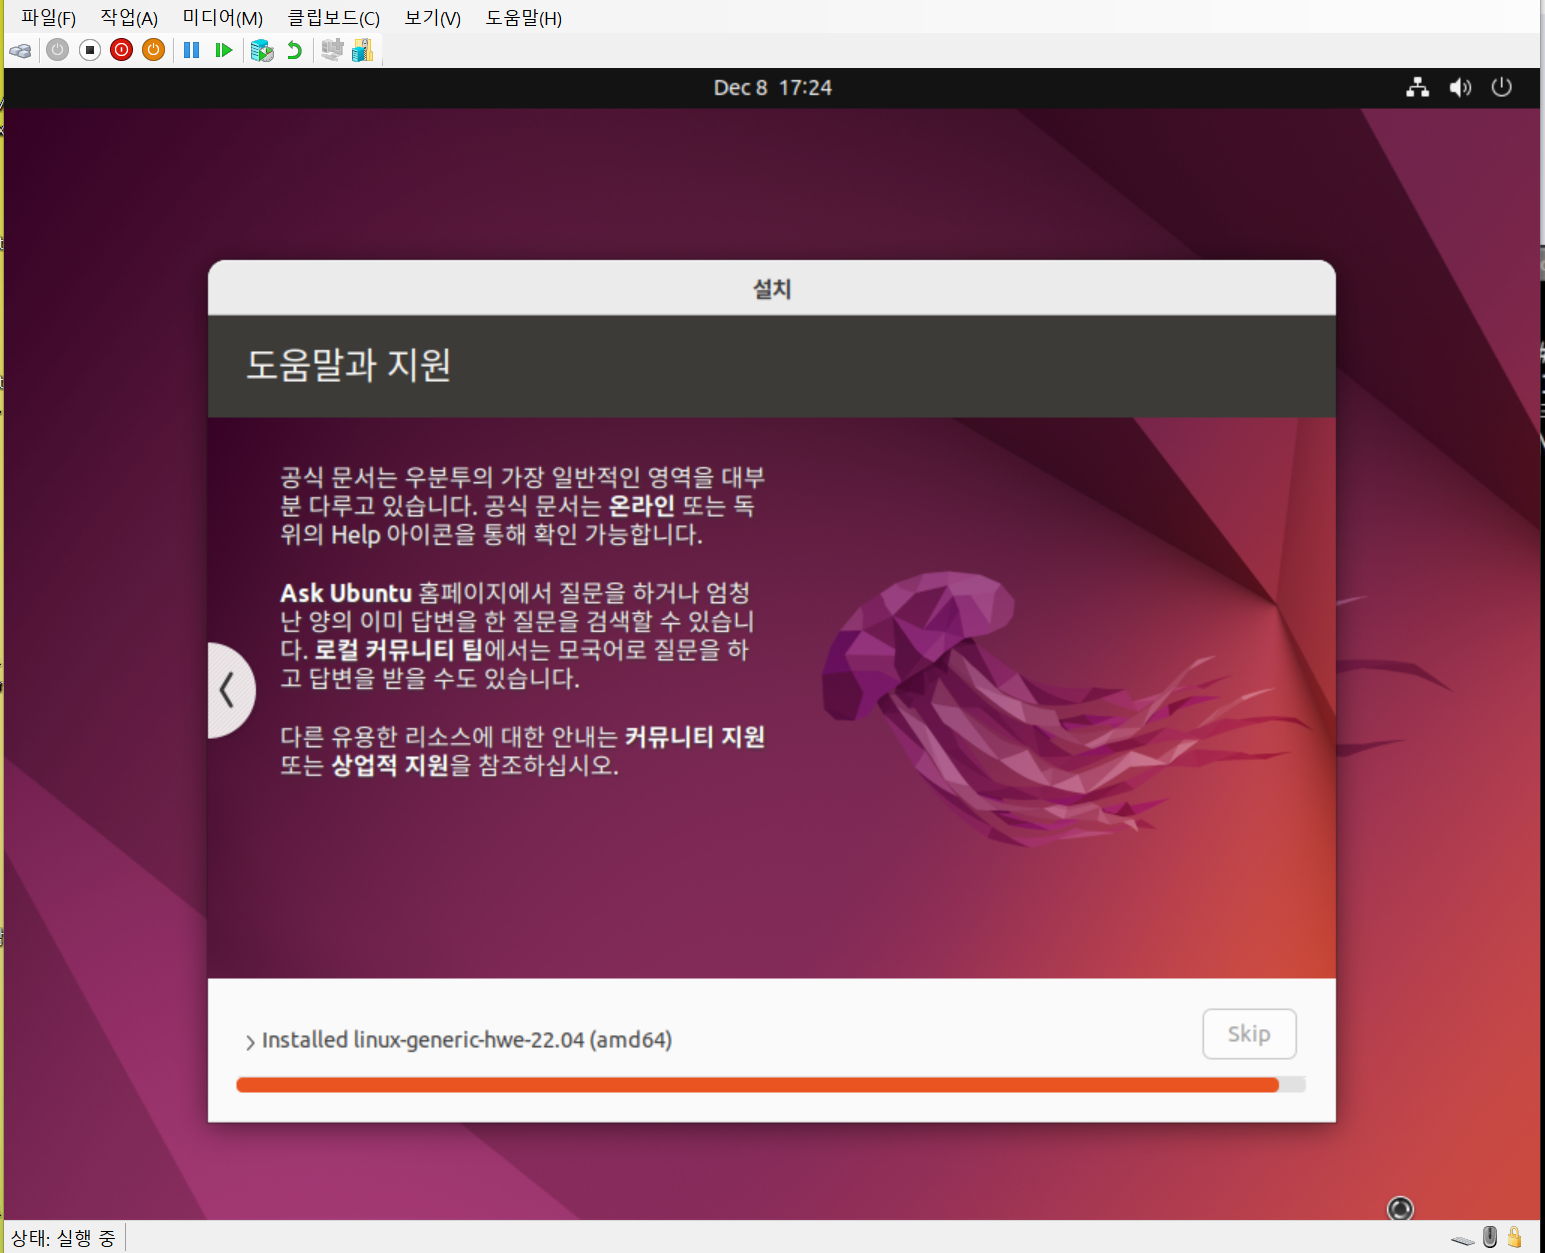Click the Ubuntu network status icon
This screenshot has width=1545, height=1253.
1417,88
